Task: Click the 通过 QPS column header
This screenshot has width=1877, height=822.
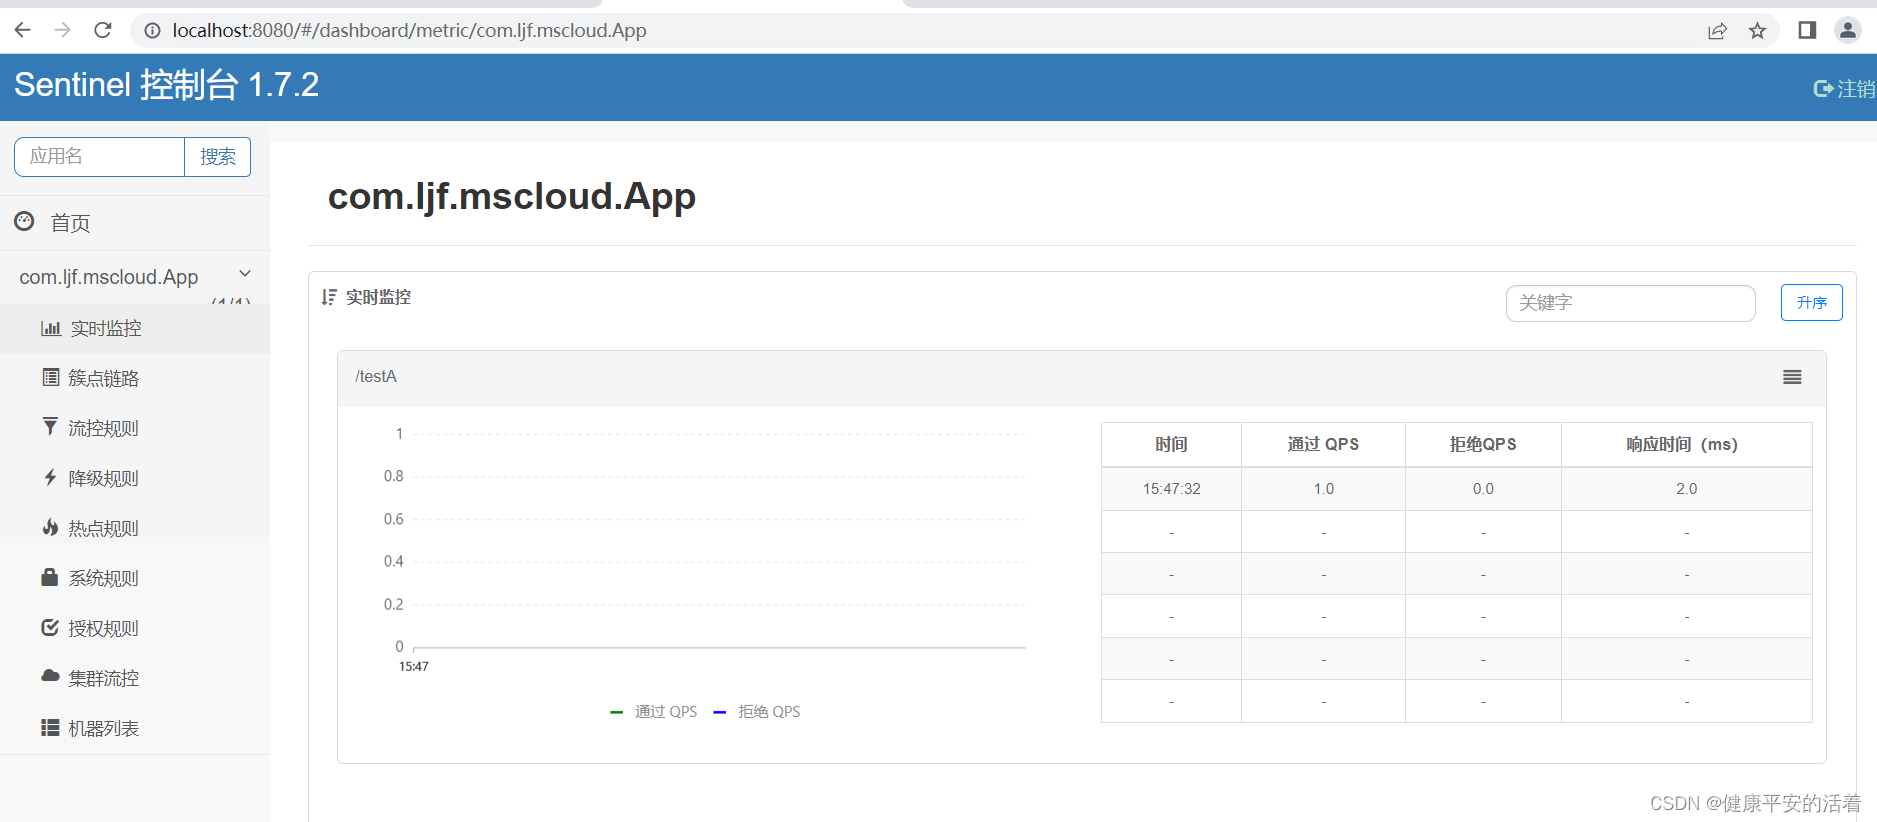Action: point(1323,444)
